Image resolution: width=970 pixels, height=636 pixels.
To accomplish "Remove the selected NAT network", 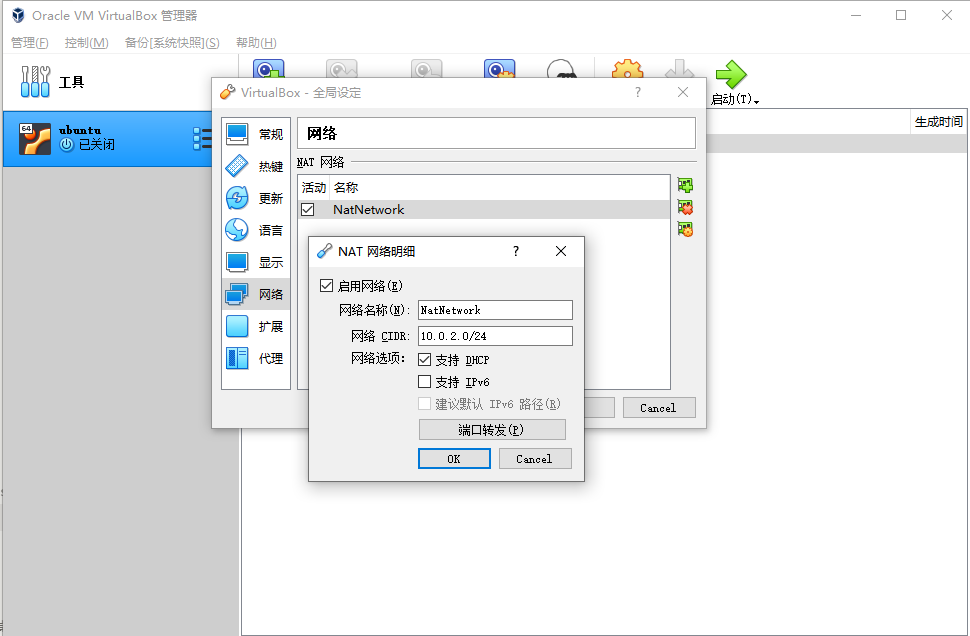I will 684,207.
